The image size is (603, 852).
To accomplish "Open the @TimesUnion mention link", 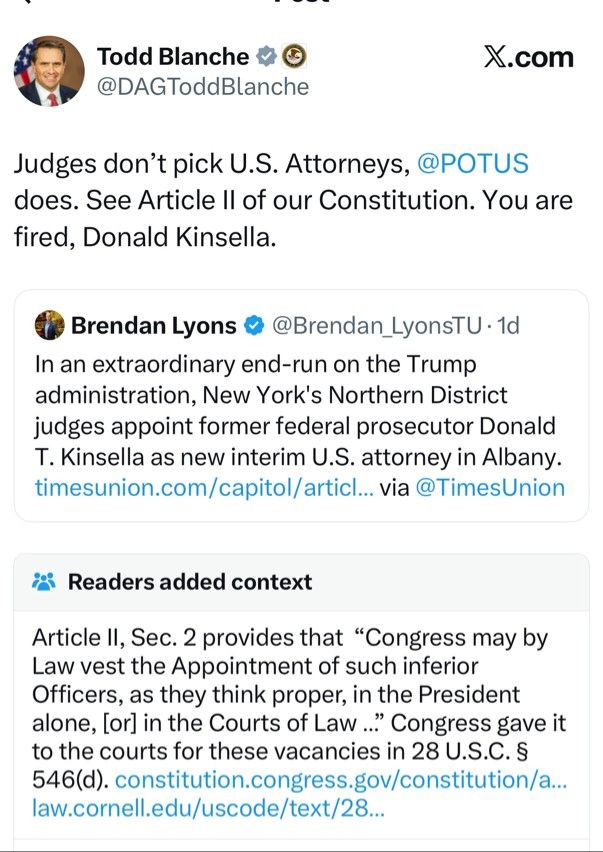I will pos(490,487).
